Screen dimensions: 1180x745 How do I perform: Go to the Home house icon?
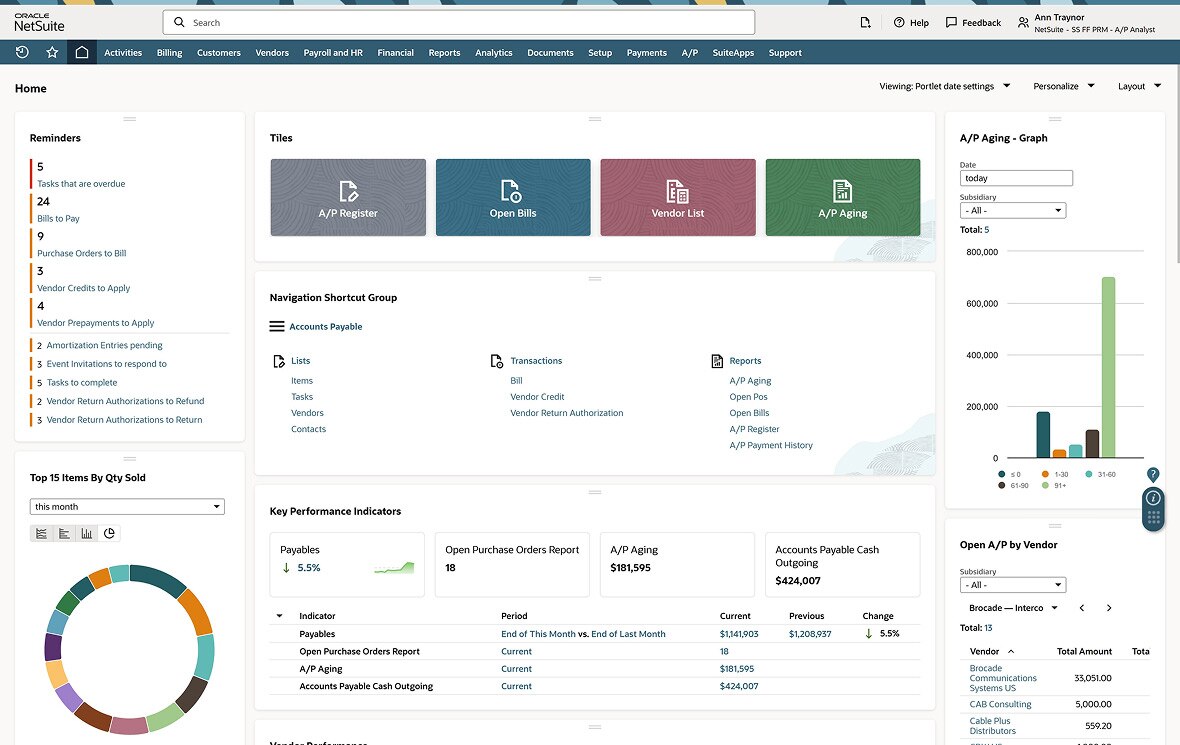click(82, 53)
